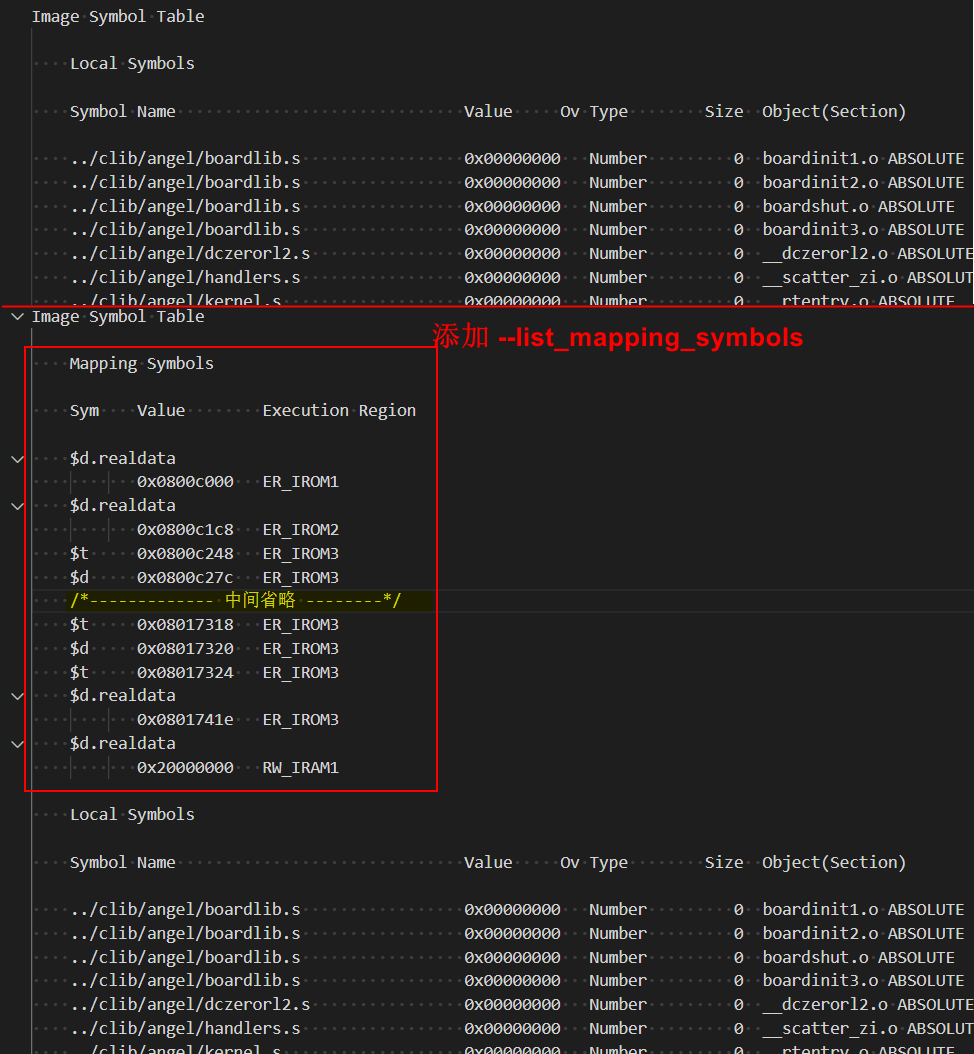Select the address 0x0800c000

(186, 482)
